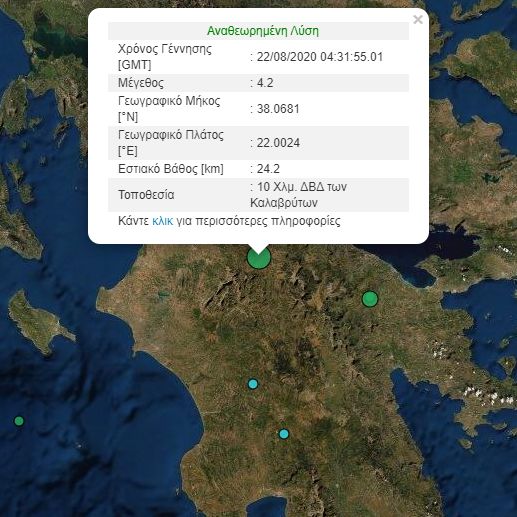
Task: Select the large green epicenter marker below the popup
Action: tap(259, 257)
